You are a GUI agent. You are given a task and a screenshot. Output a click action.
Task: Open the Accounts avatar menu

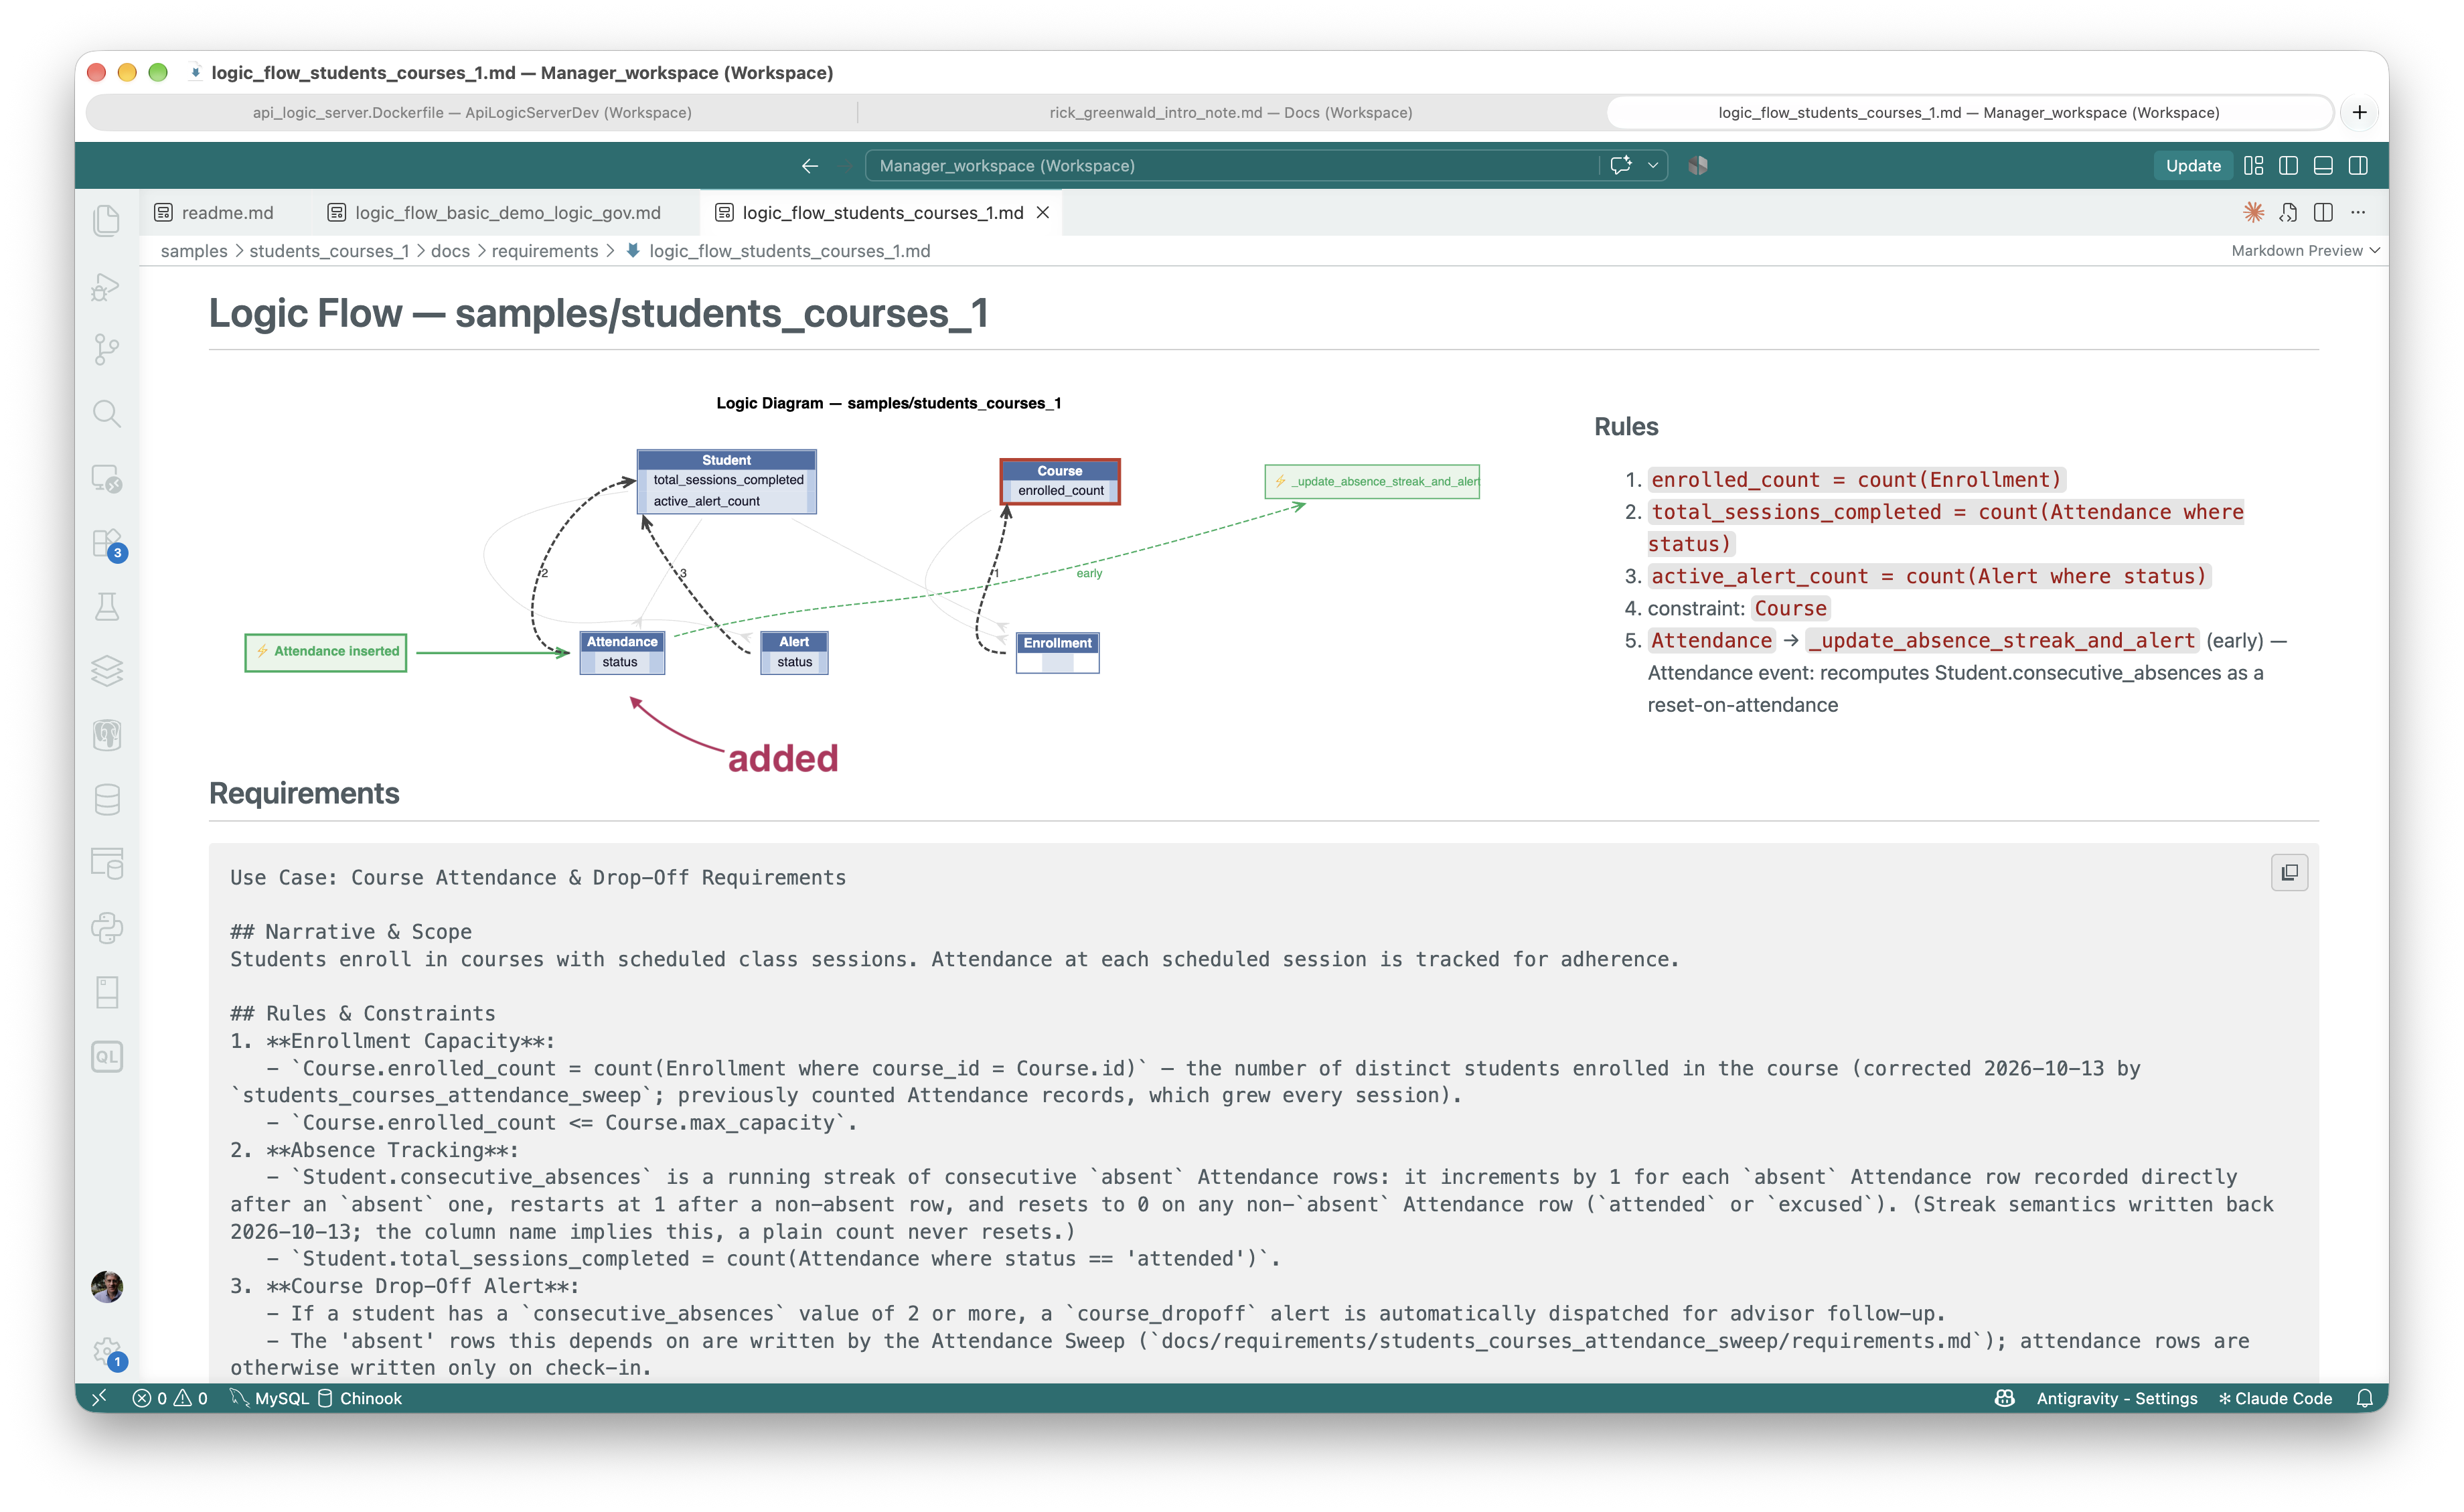pos(107,1287)
